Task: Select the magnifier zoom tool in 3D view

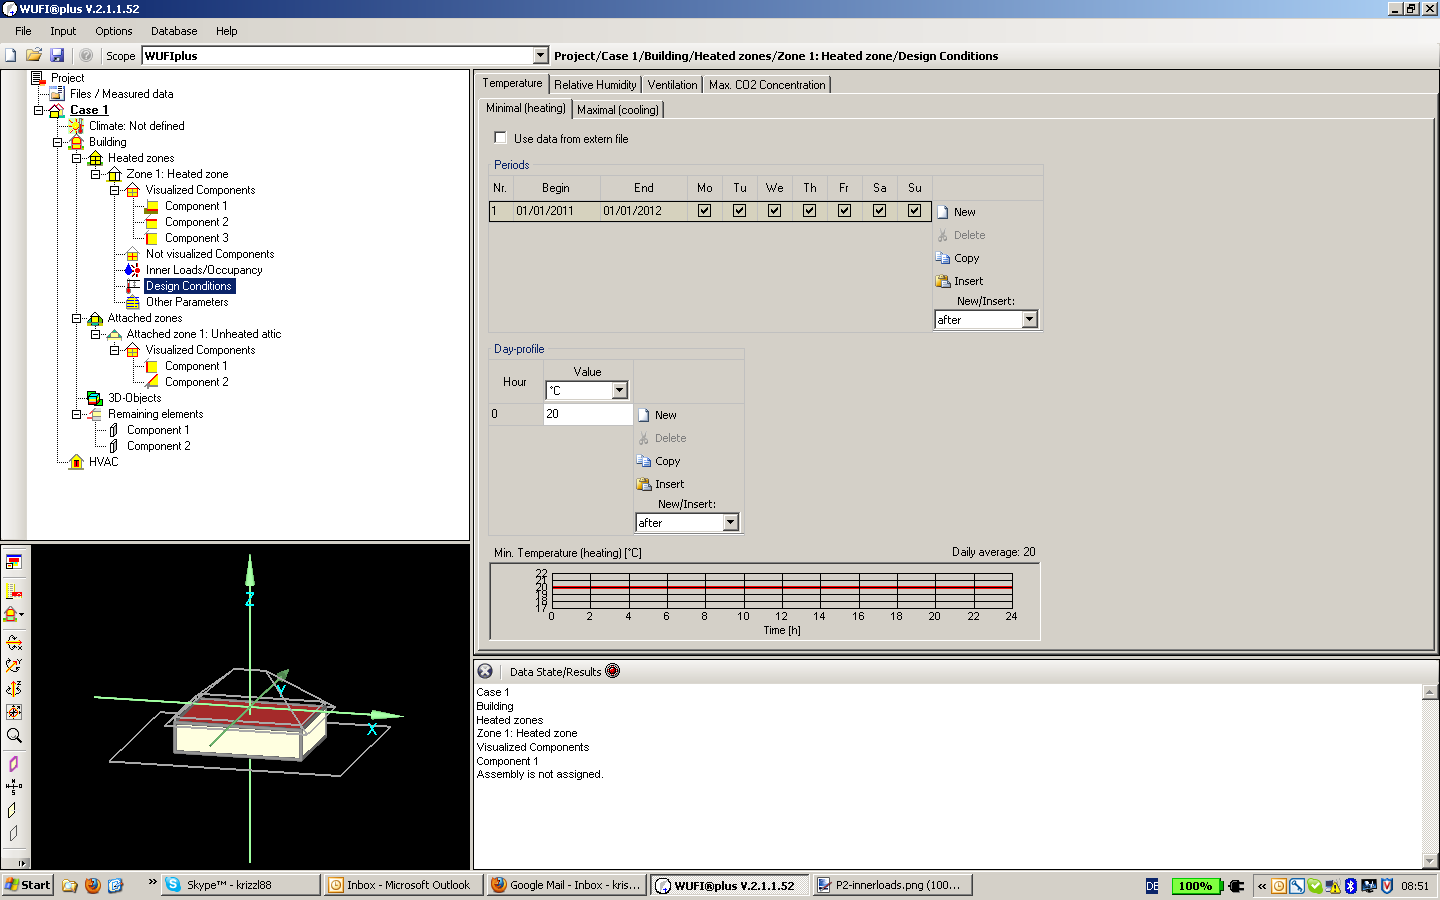Action: click(x=14, y=736)
